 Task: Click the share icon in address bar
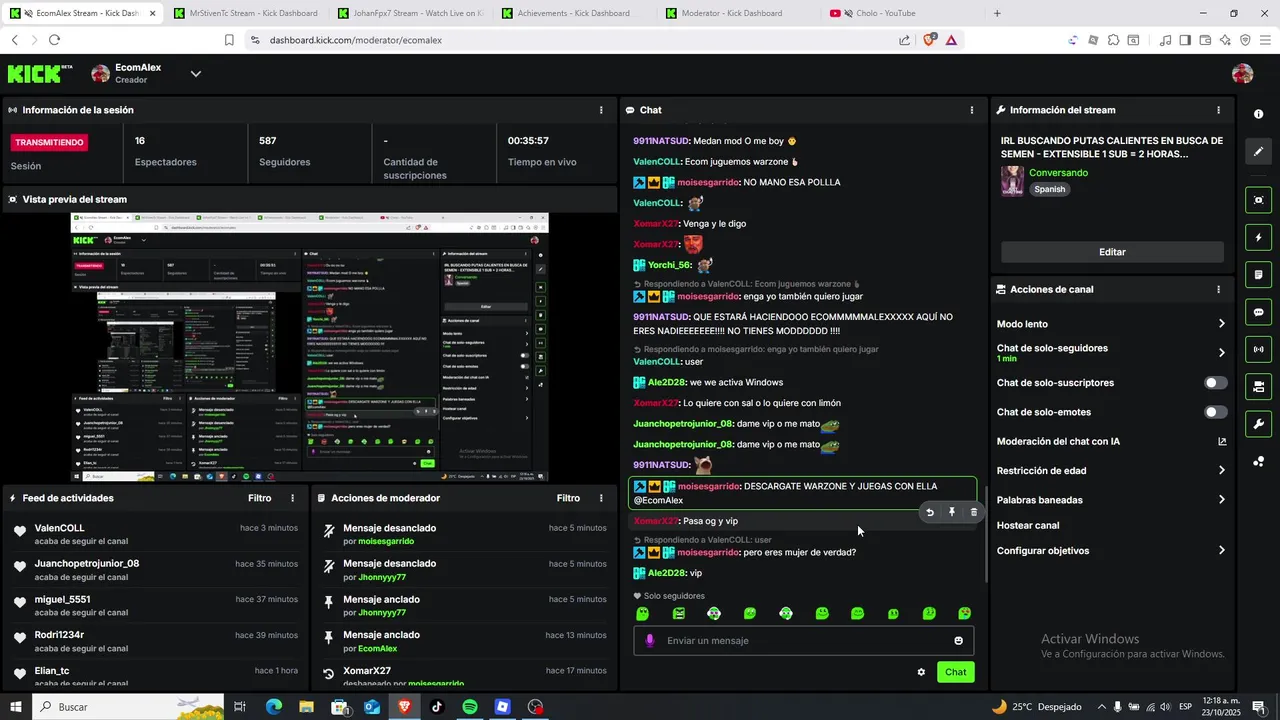coord(904,40)
